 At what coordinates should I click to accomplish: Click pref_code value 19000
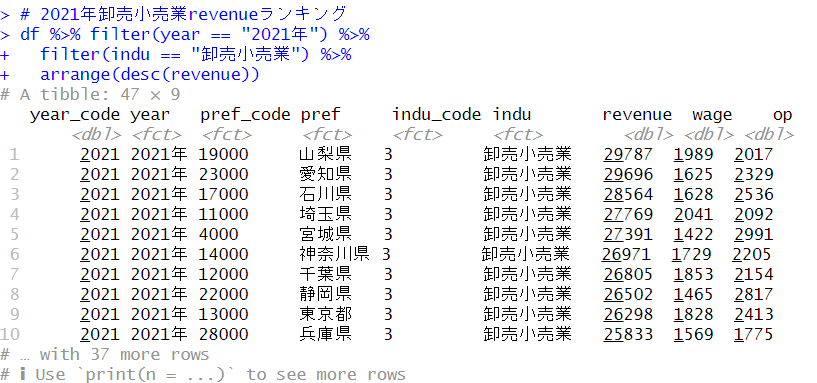pos(223,154)
